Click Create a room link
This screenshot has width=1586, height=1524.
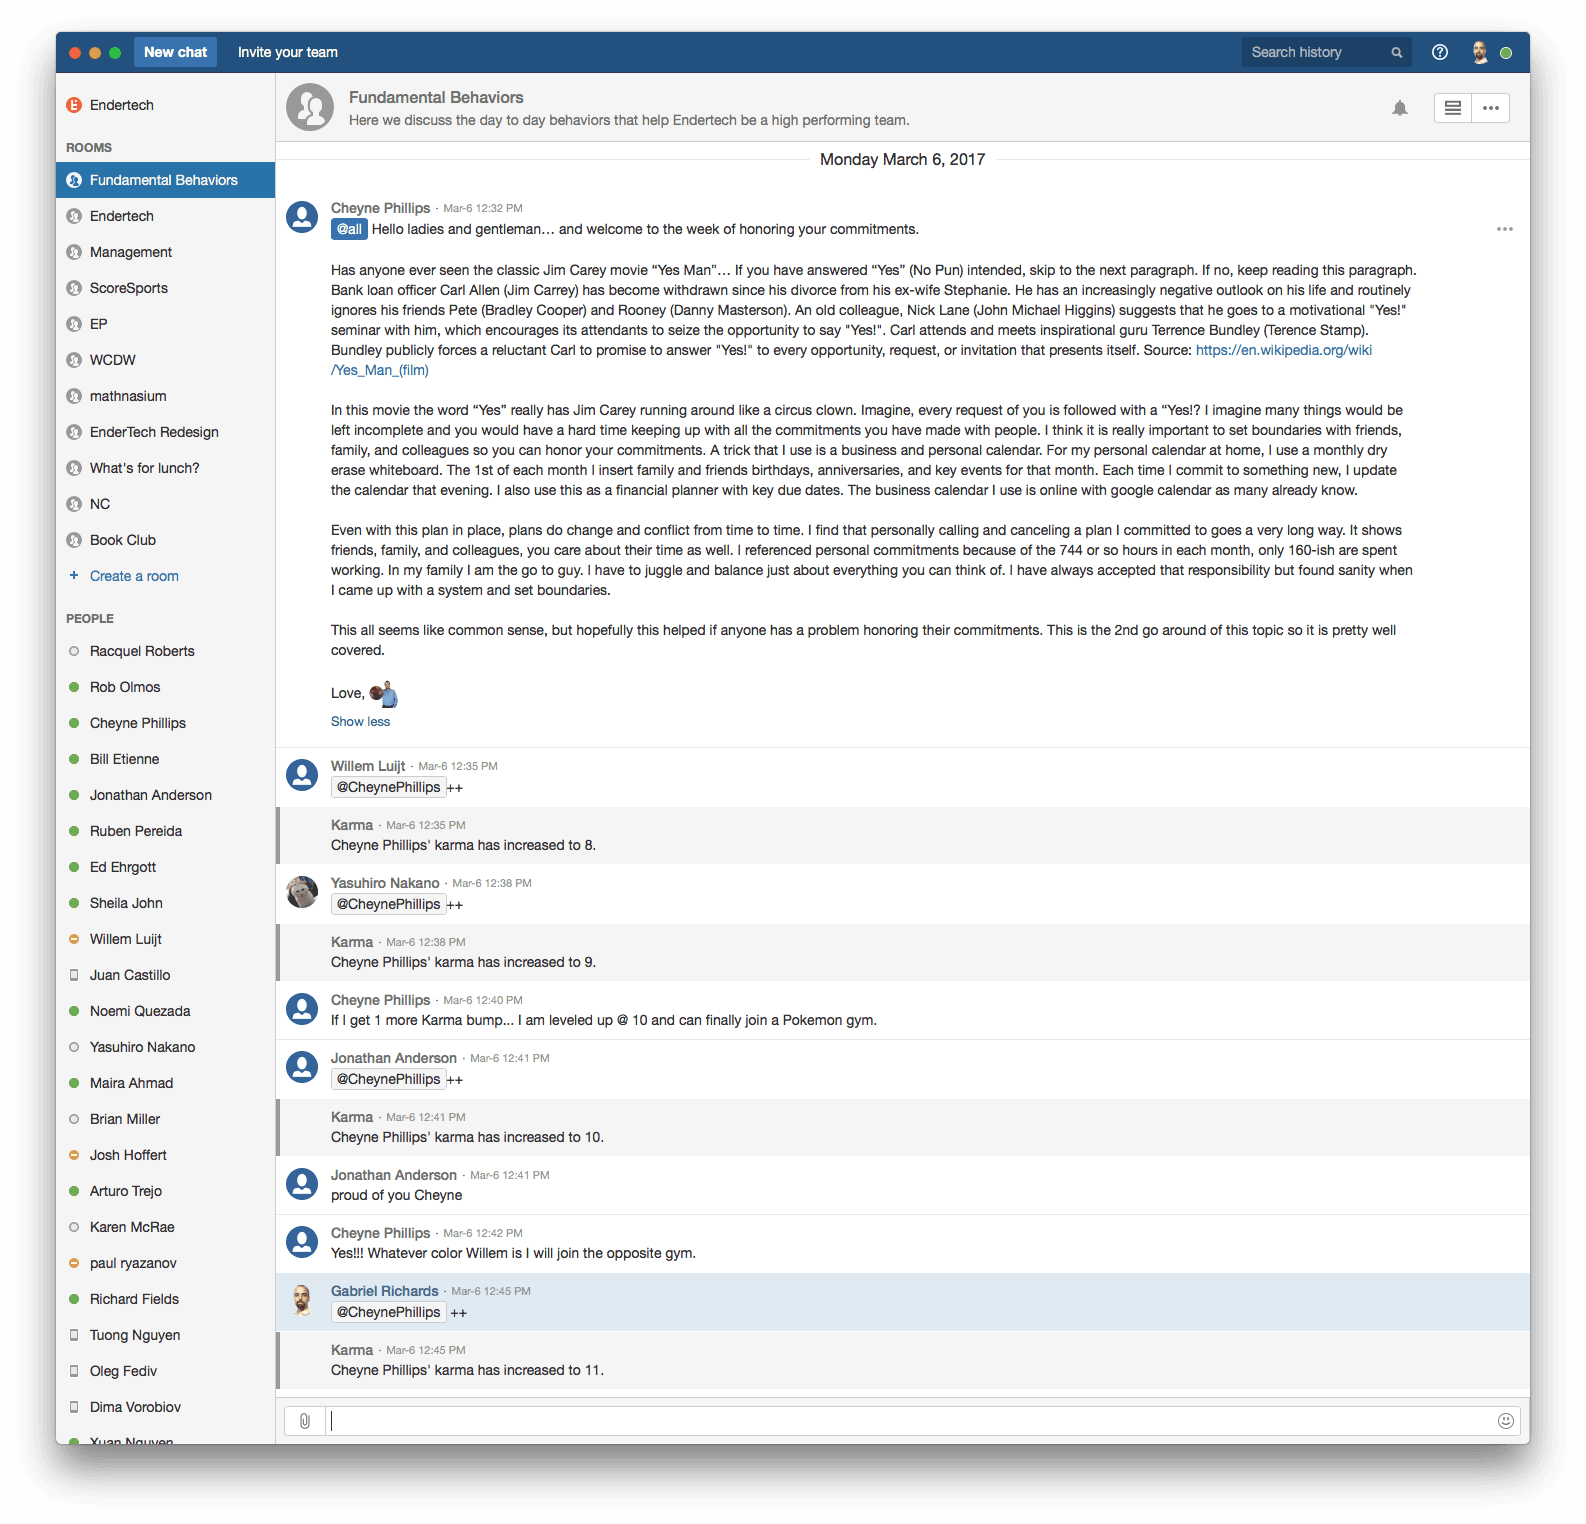[134, 576]
